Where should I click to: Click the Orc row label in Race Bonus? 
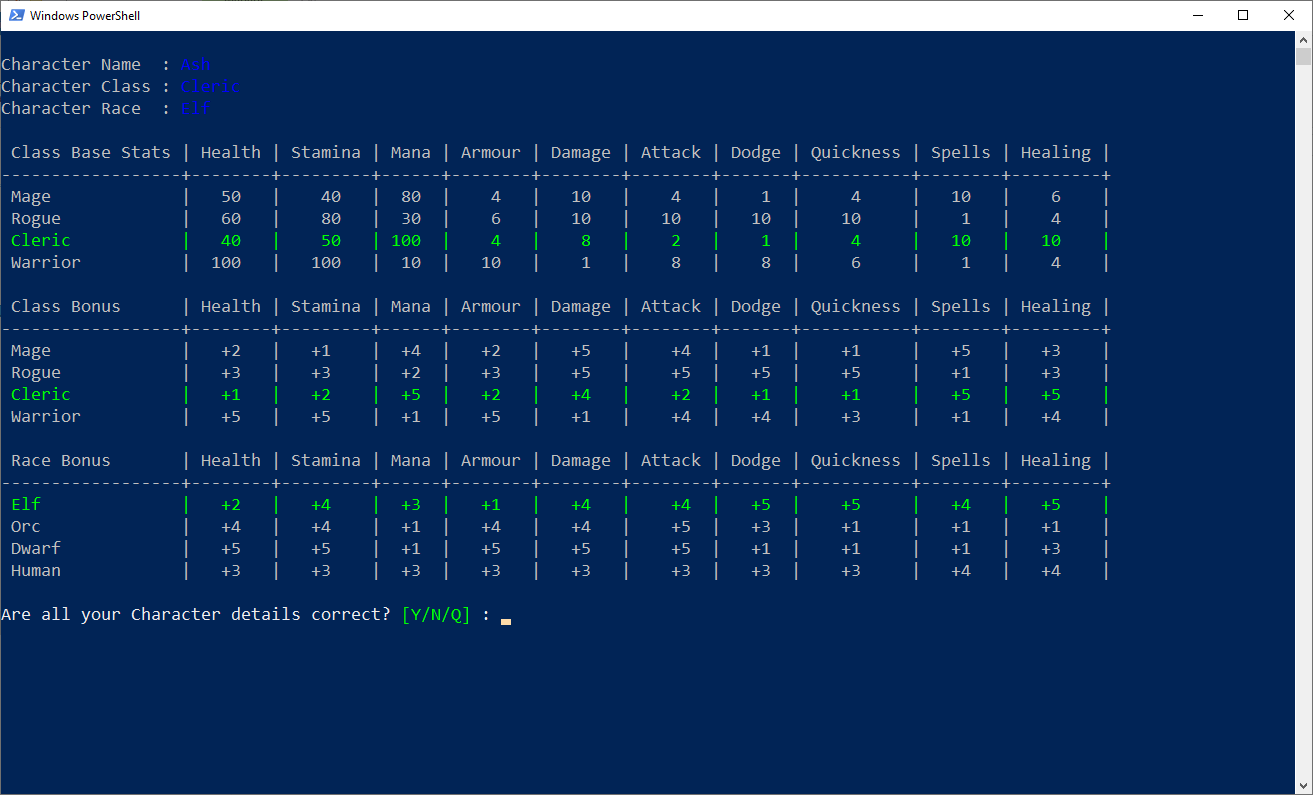click(x=26, y=527)
